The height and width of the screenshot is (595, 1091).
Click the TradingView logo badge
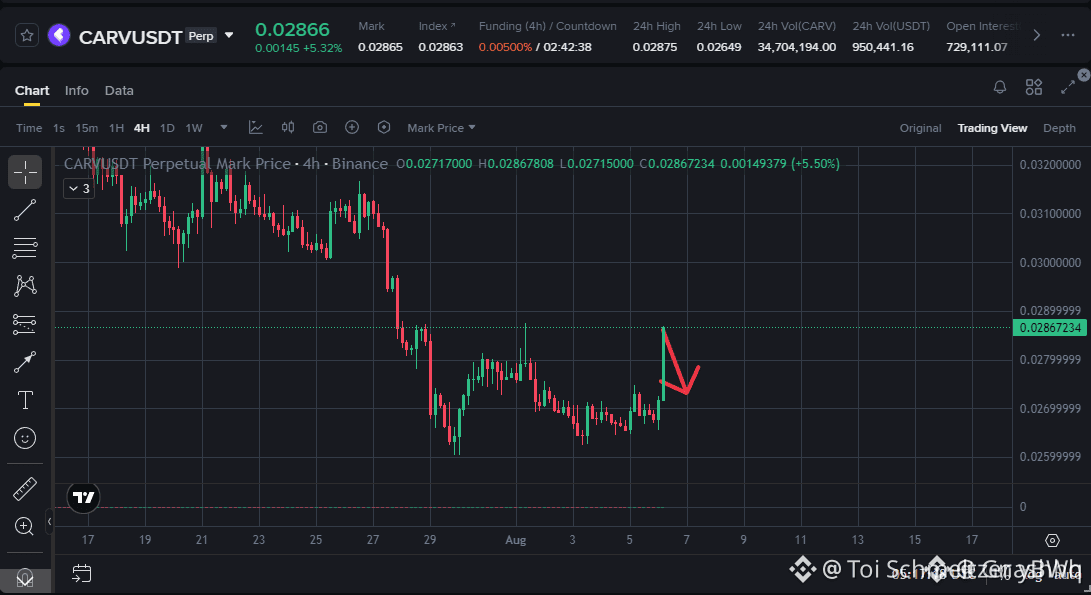tap(83, 497)
